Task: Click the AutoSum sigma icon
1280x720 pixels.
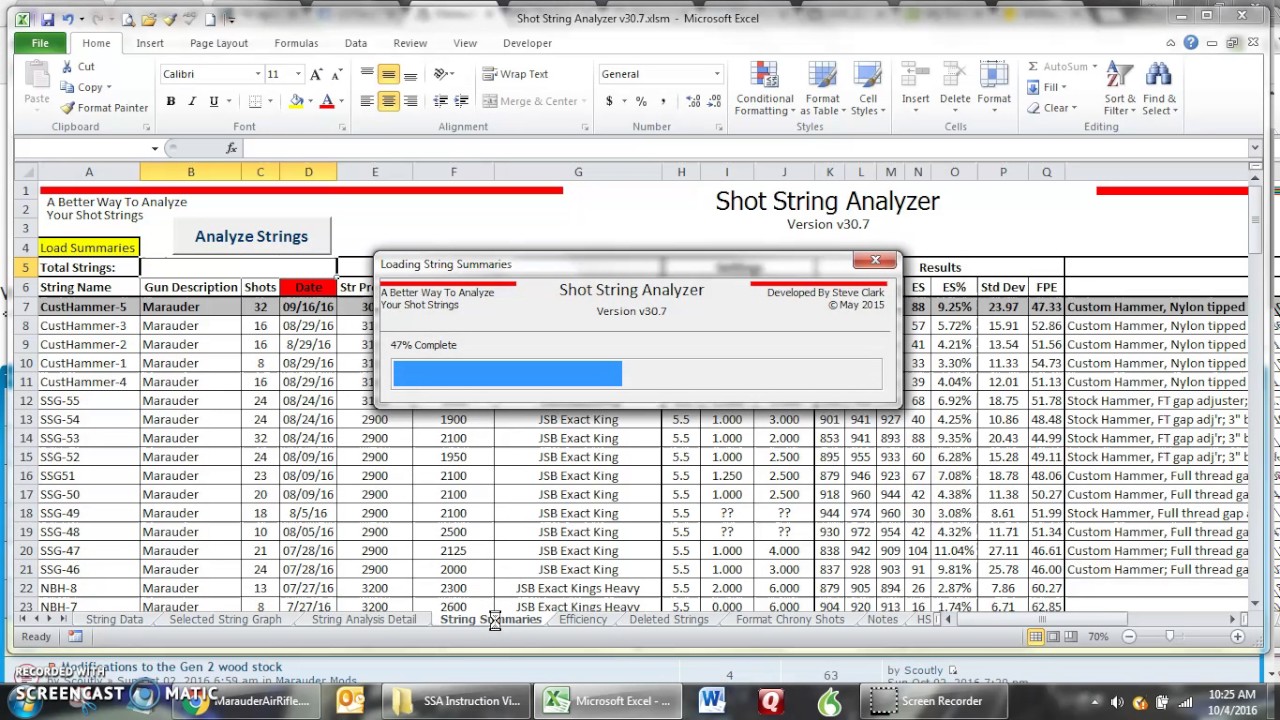Action: (1033, 67)
